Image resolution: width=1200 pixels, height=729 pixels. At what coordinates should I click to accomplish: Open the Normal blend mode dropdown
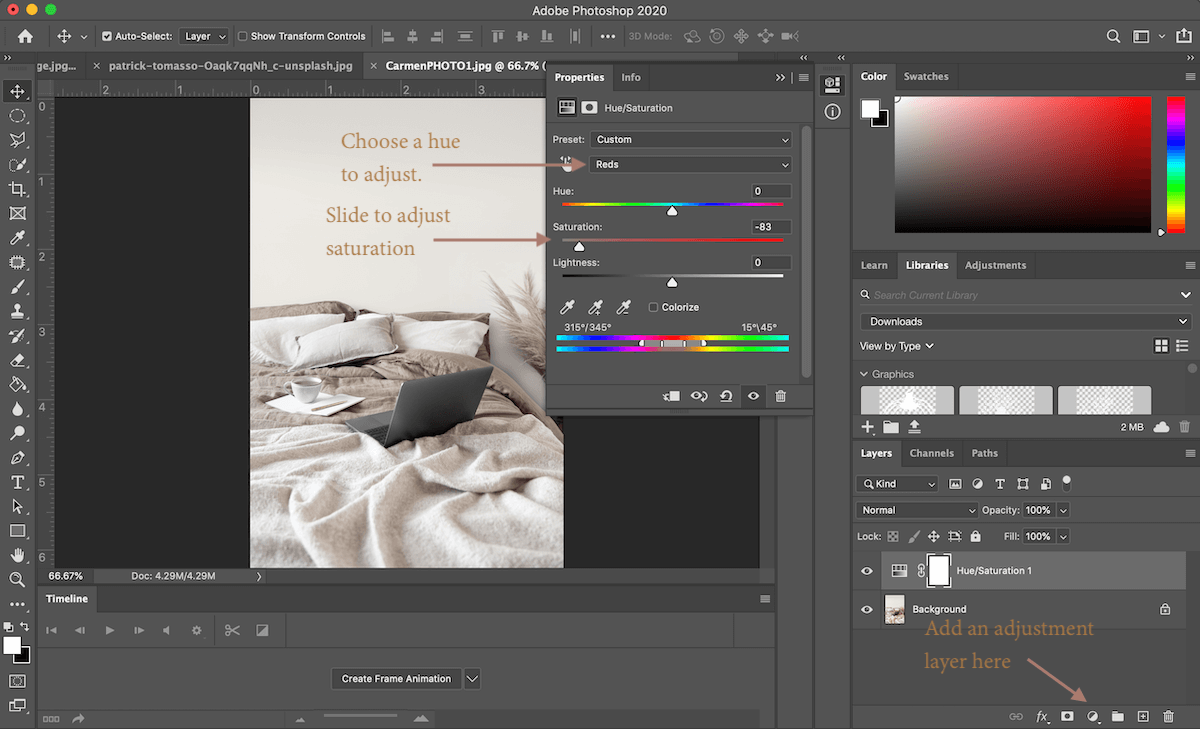[916, 510]
